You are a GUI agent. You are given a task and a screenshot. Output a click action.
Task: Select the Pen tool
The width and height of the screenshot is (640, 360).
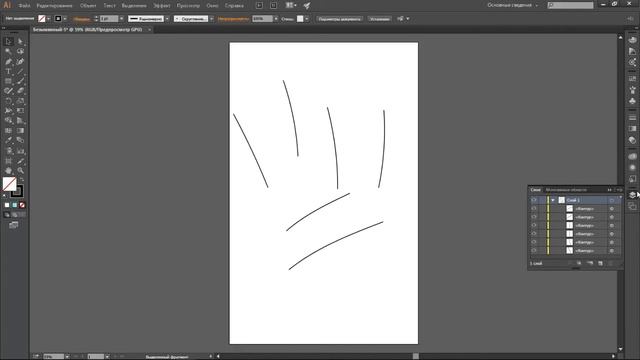coord(8,61)
